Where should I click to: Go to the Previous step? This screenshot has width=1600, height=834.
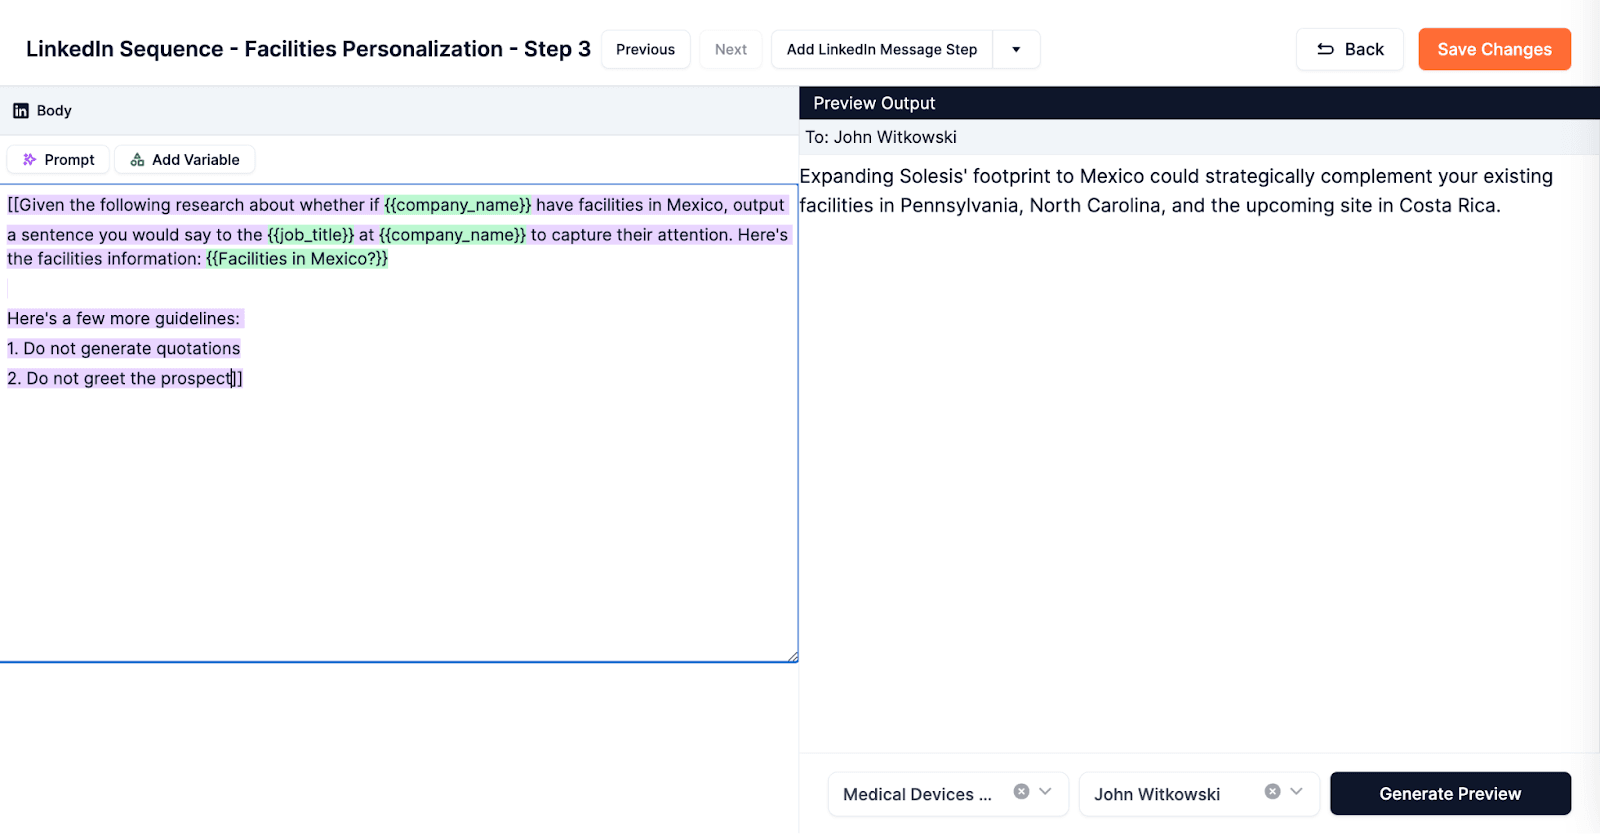[646, 49]
